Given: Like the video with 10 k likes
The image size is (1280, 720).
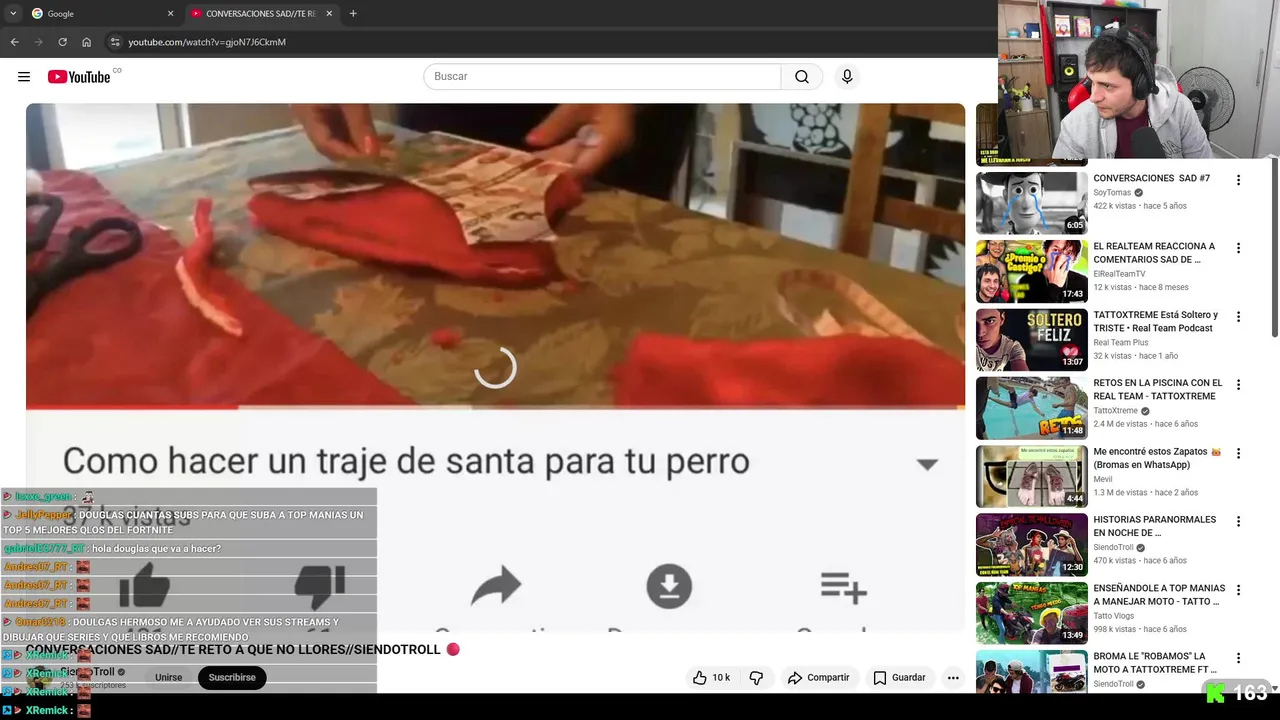Looking at the screenshot, I should 711,678.
